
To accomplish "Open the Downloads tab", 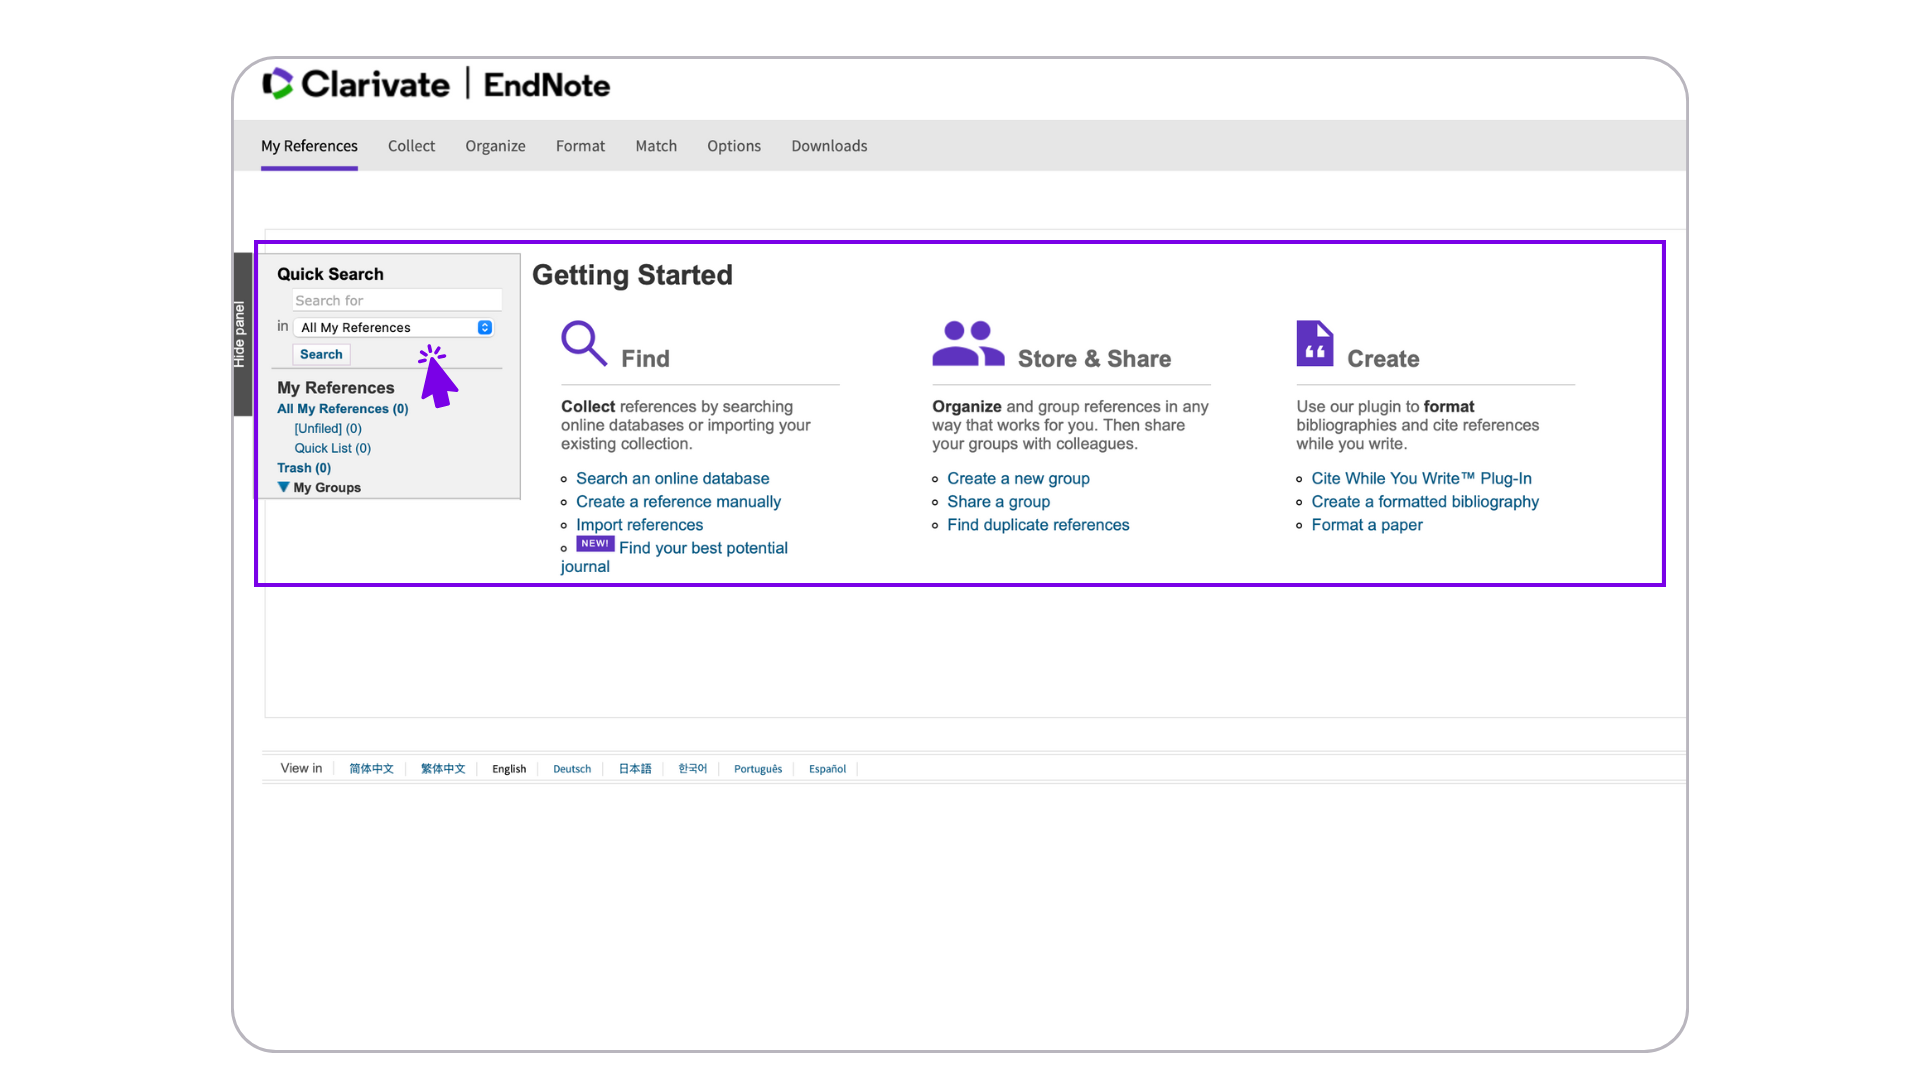I will click(829, 146).
